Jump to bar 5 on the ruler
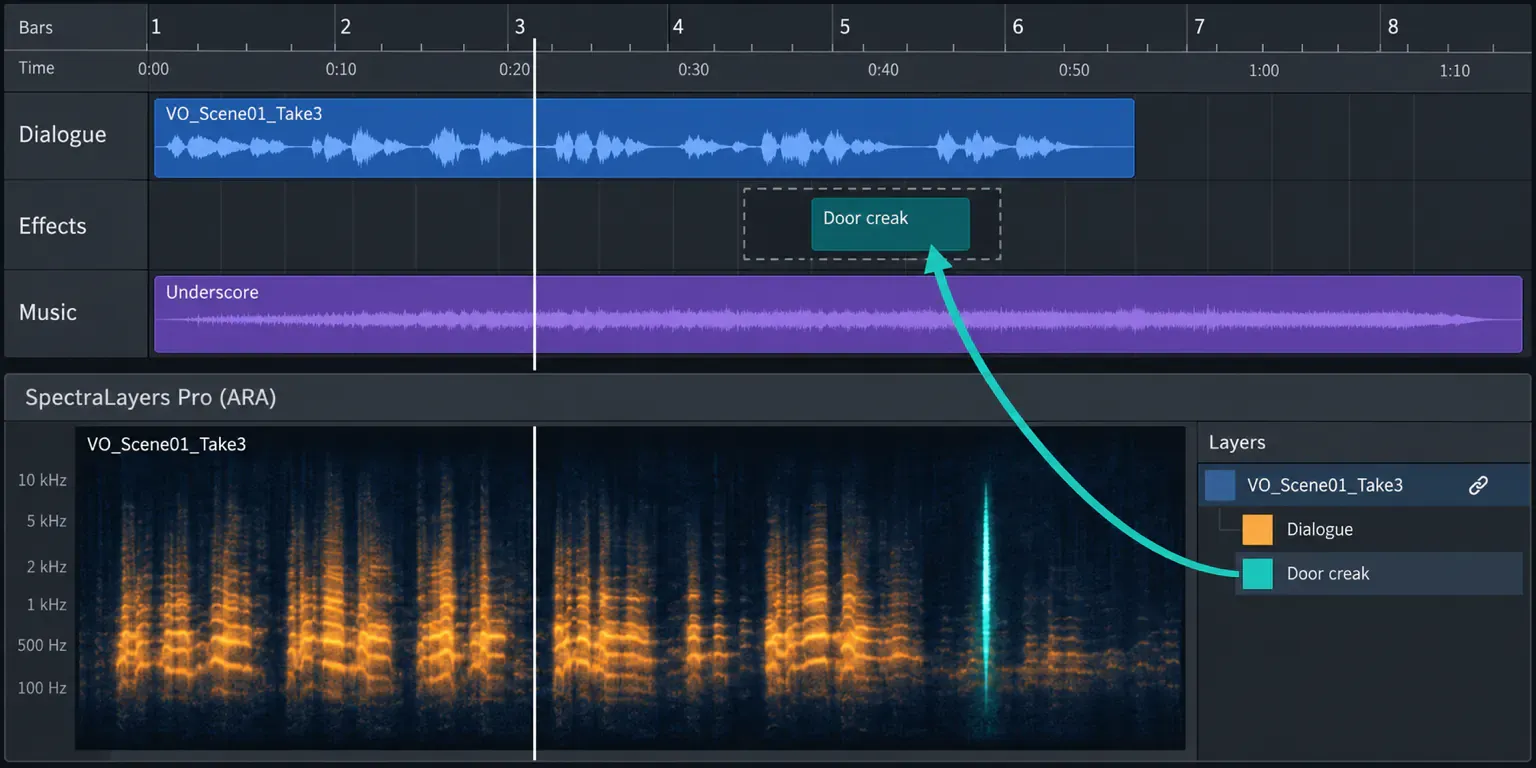The height and width of the screenshot is (768, 1536). pyautogui.click(x=845, y=27)
